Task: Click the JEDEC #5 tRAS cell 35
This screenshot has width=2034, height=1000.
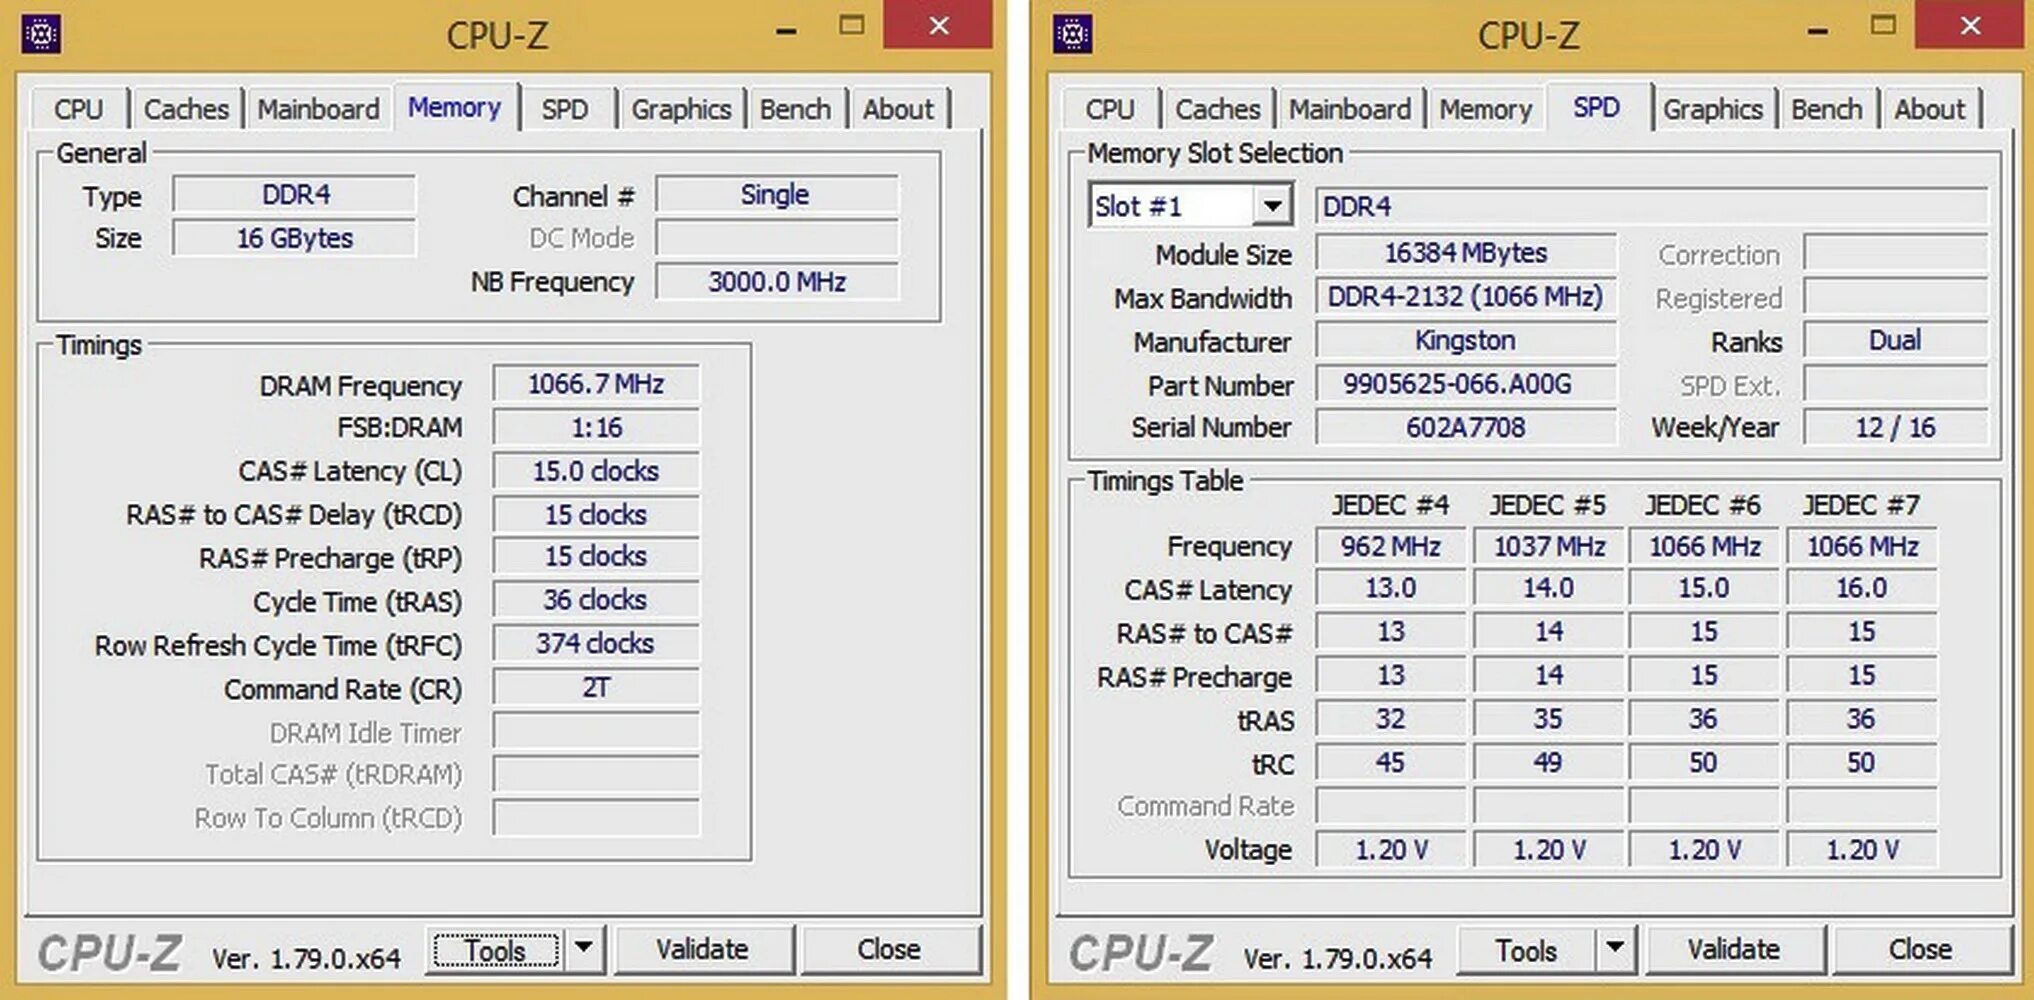Action: [x=1549, y=719]
